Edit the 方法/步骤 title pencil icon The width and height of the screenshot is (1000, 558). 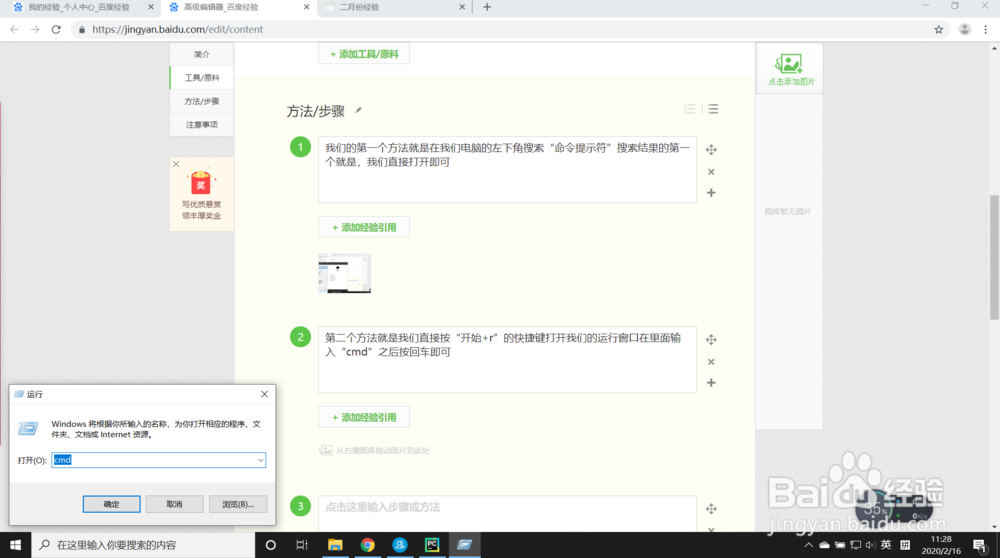(x=358, y=110)
